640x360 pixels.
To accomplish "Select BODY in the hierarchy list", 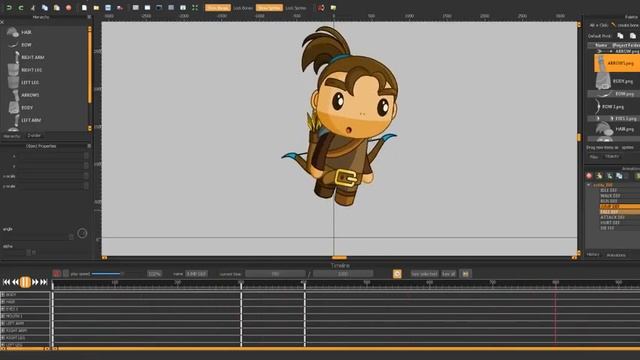I will pyautogui.click(x=27, y=108).
